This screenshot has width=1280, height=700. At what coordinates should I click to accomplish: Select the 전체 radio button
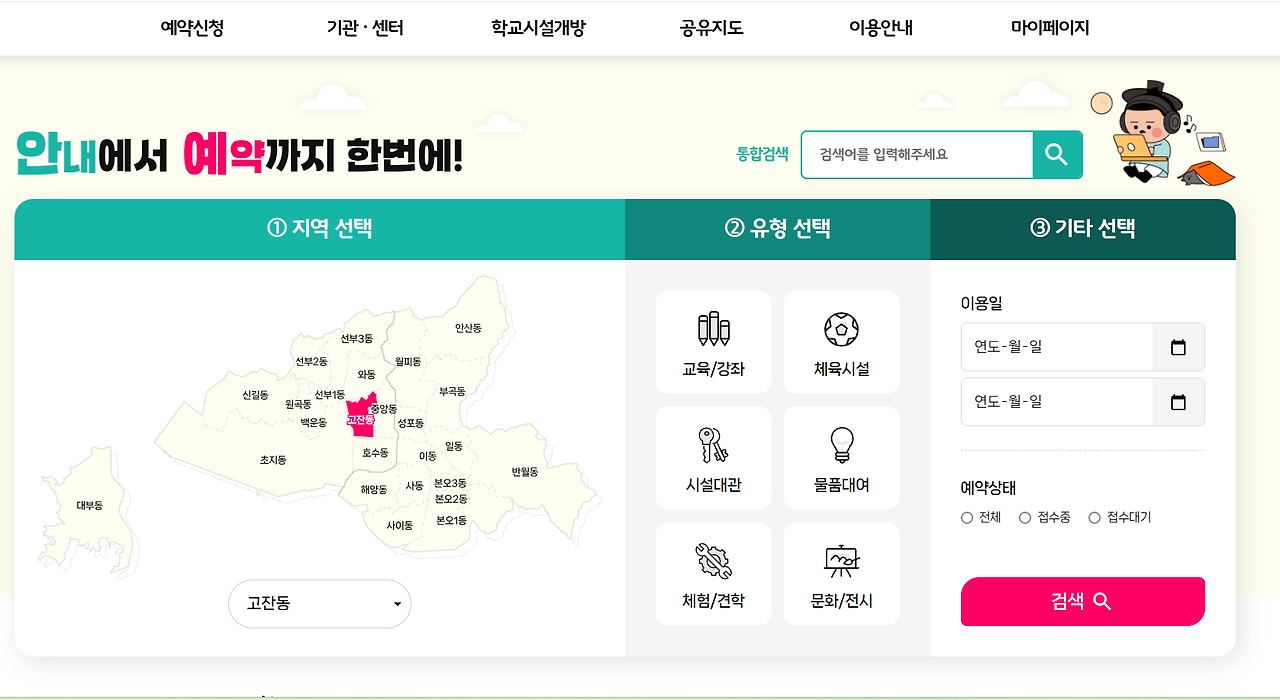point(967,518)
